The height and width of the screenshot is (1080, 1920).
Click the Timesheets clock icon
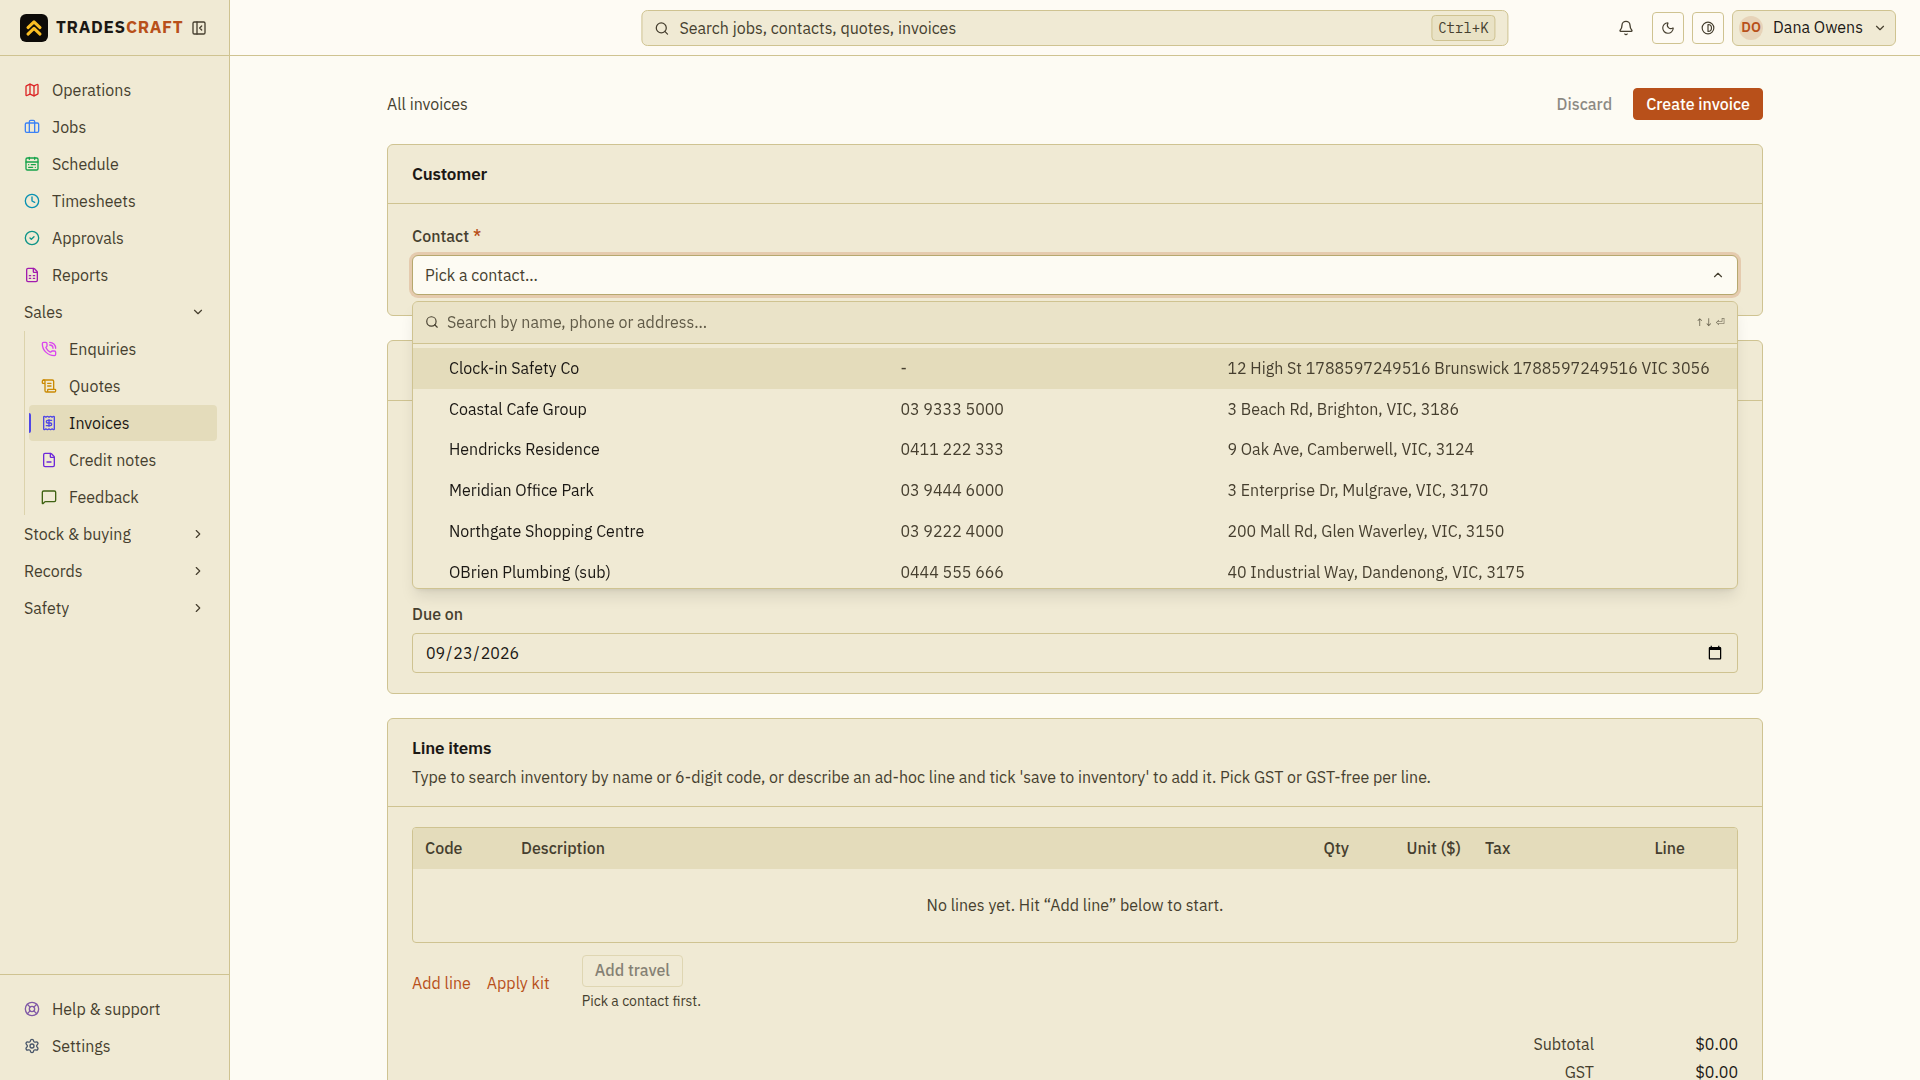coord(32,201)
